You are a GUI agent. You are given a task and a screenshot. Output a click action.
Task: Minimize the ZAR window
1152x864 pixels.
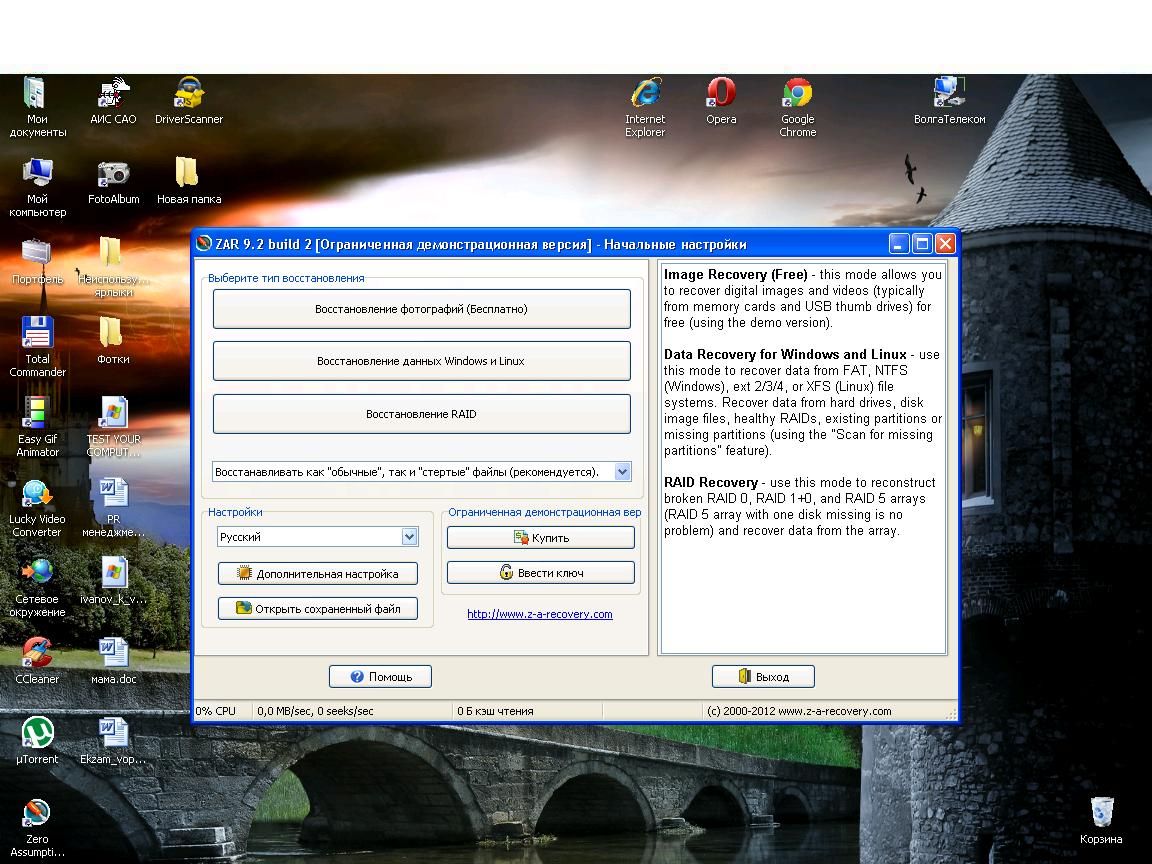point(899,243)
